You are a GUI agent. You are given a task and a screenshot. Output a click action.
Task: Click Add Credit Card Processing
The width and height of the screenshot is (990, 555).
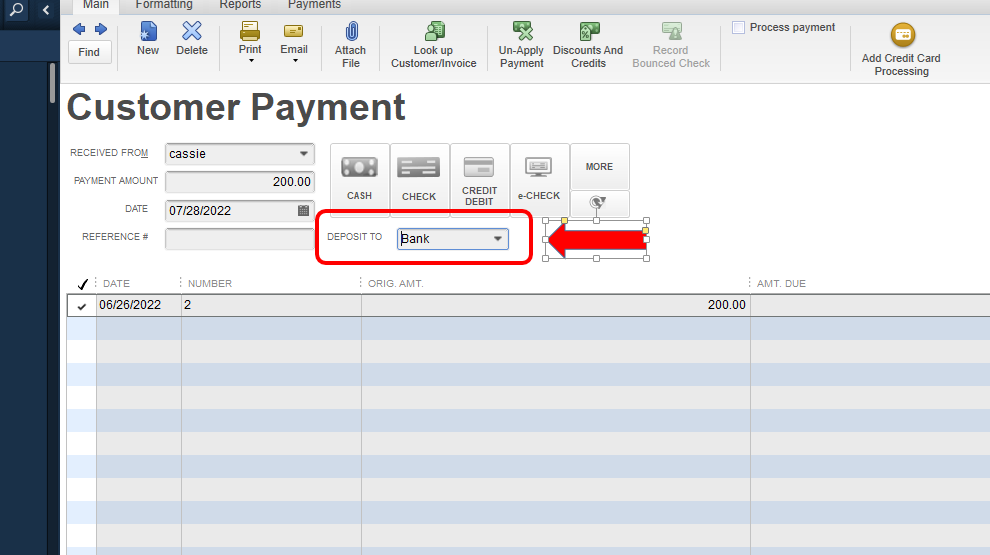point(901,50)
